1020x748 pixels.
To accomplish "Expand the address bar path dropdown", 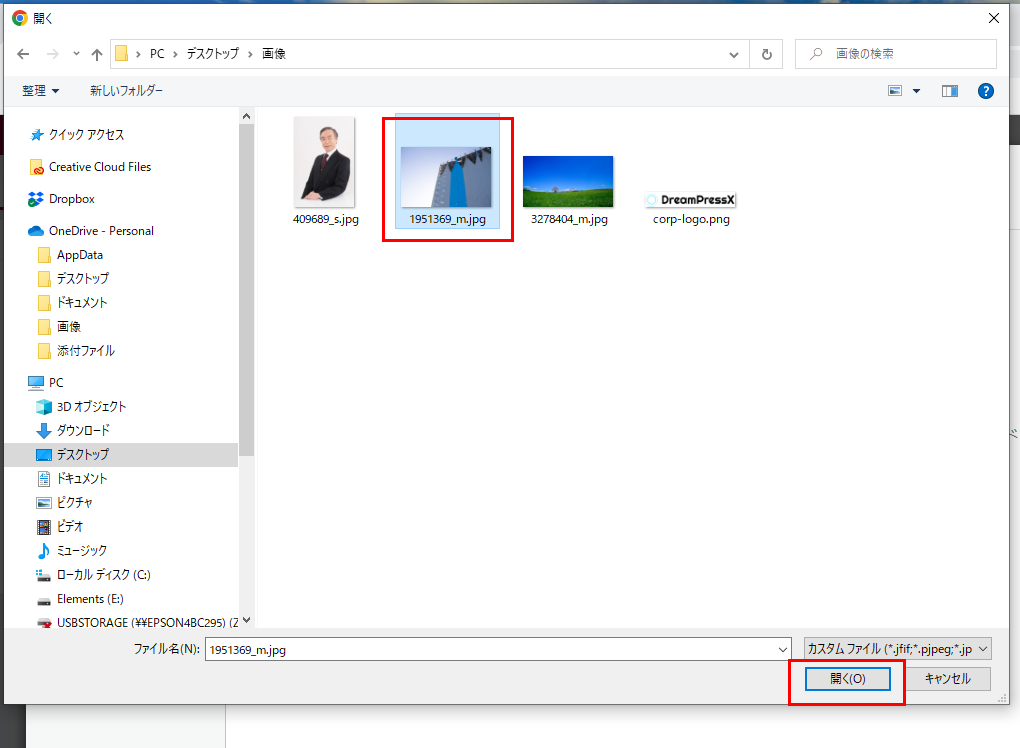I will (x=735, y=54).
